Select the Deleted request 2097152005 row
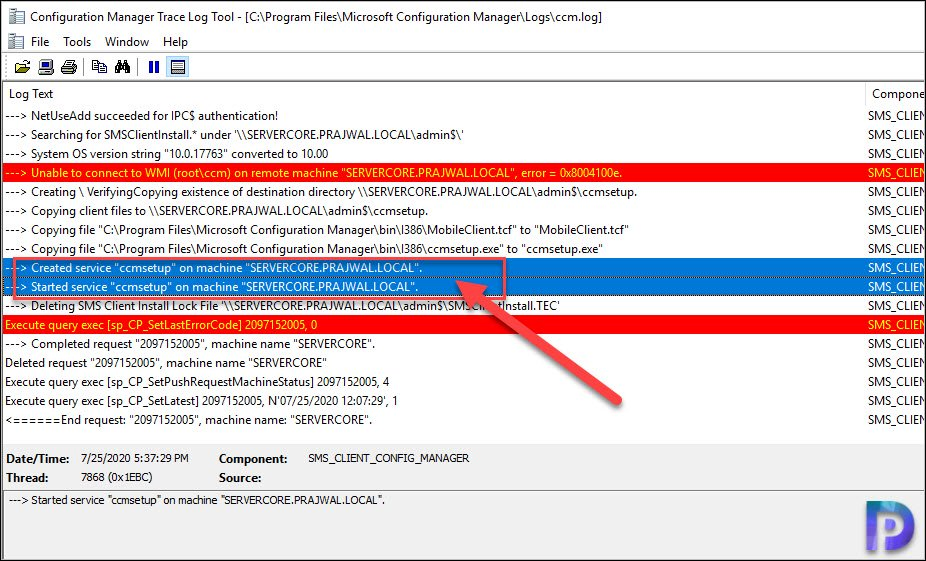The height and width of the screenshot is (561, 926). click(463, 363)
